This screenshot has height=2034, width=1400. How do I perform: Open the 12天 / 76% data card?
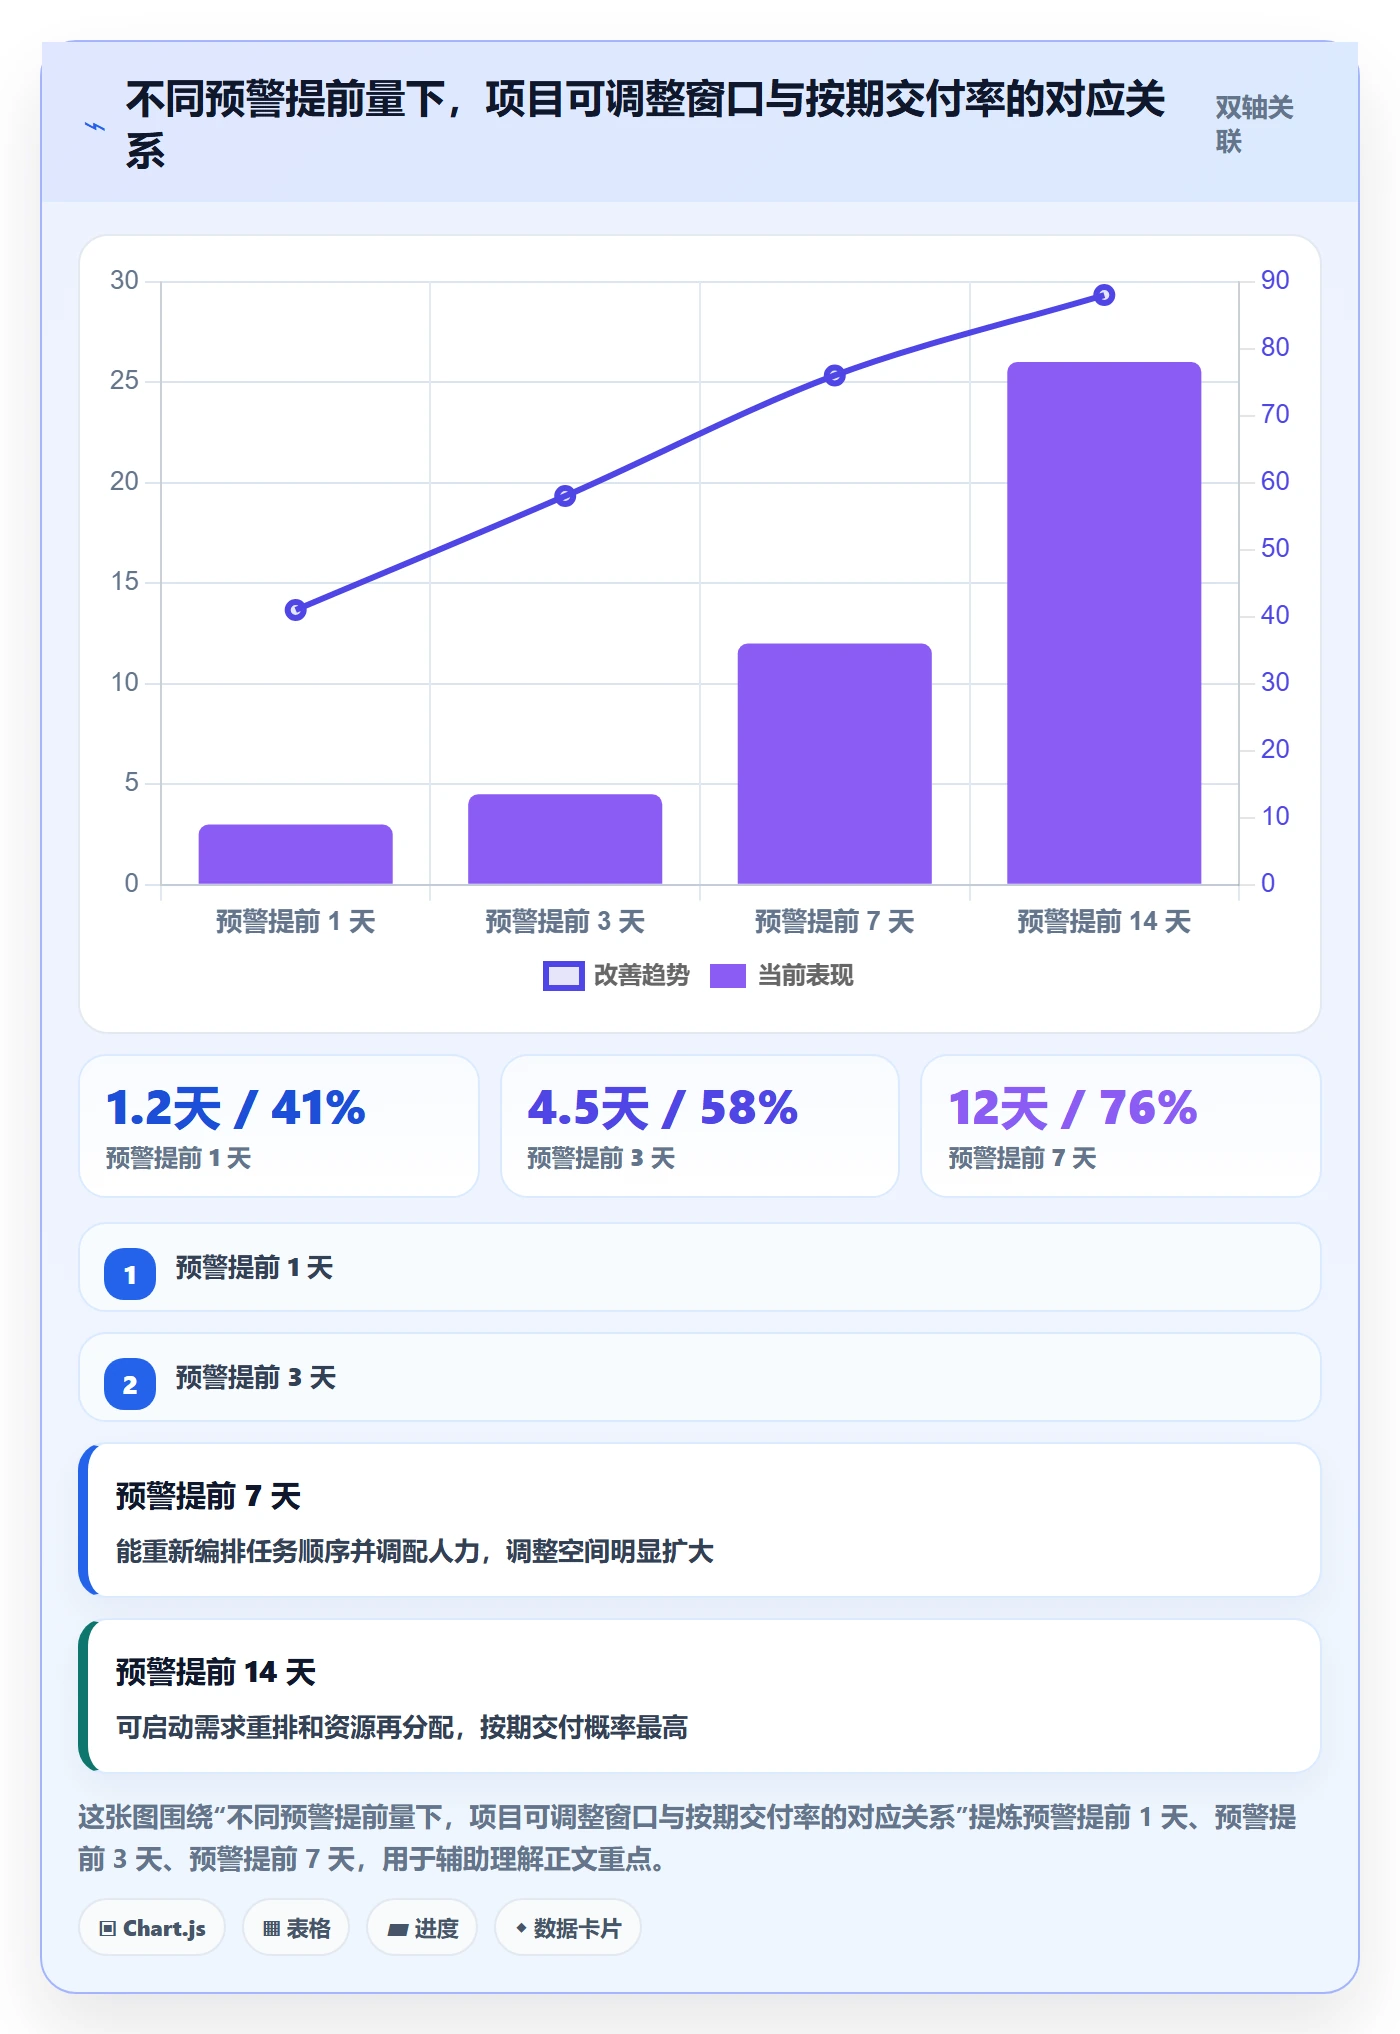click(x=1121, y=1126)
